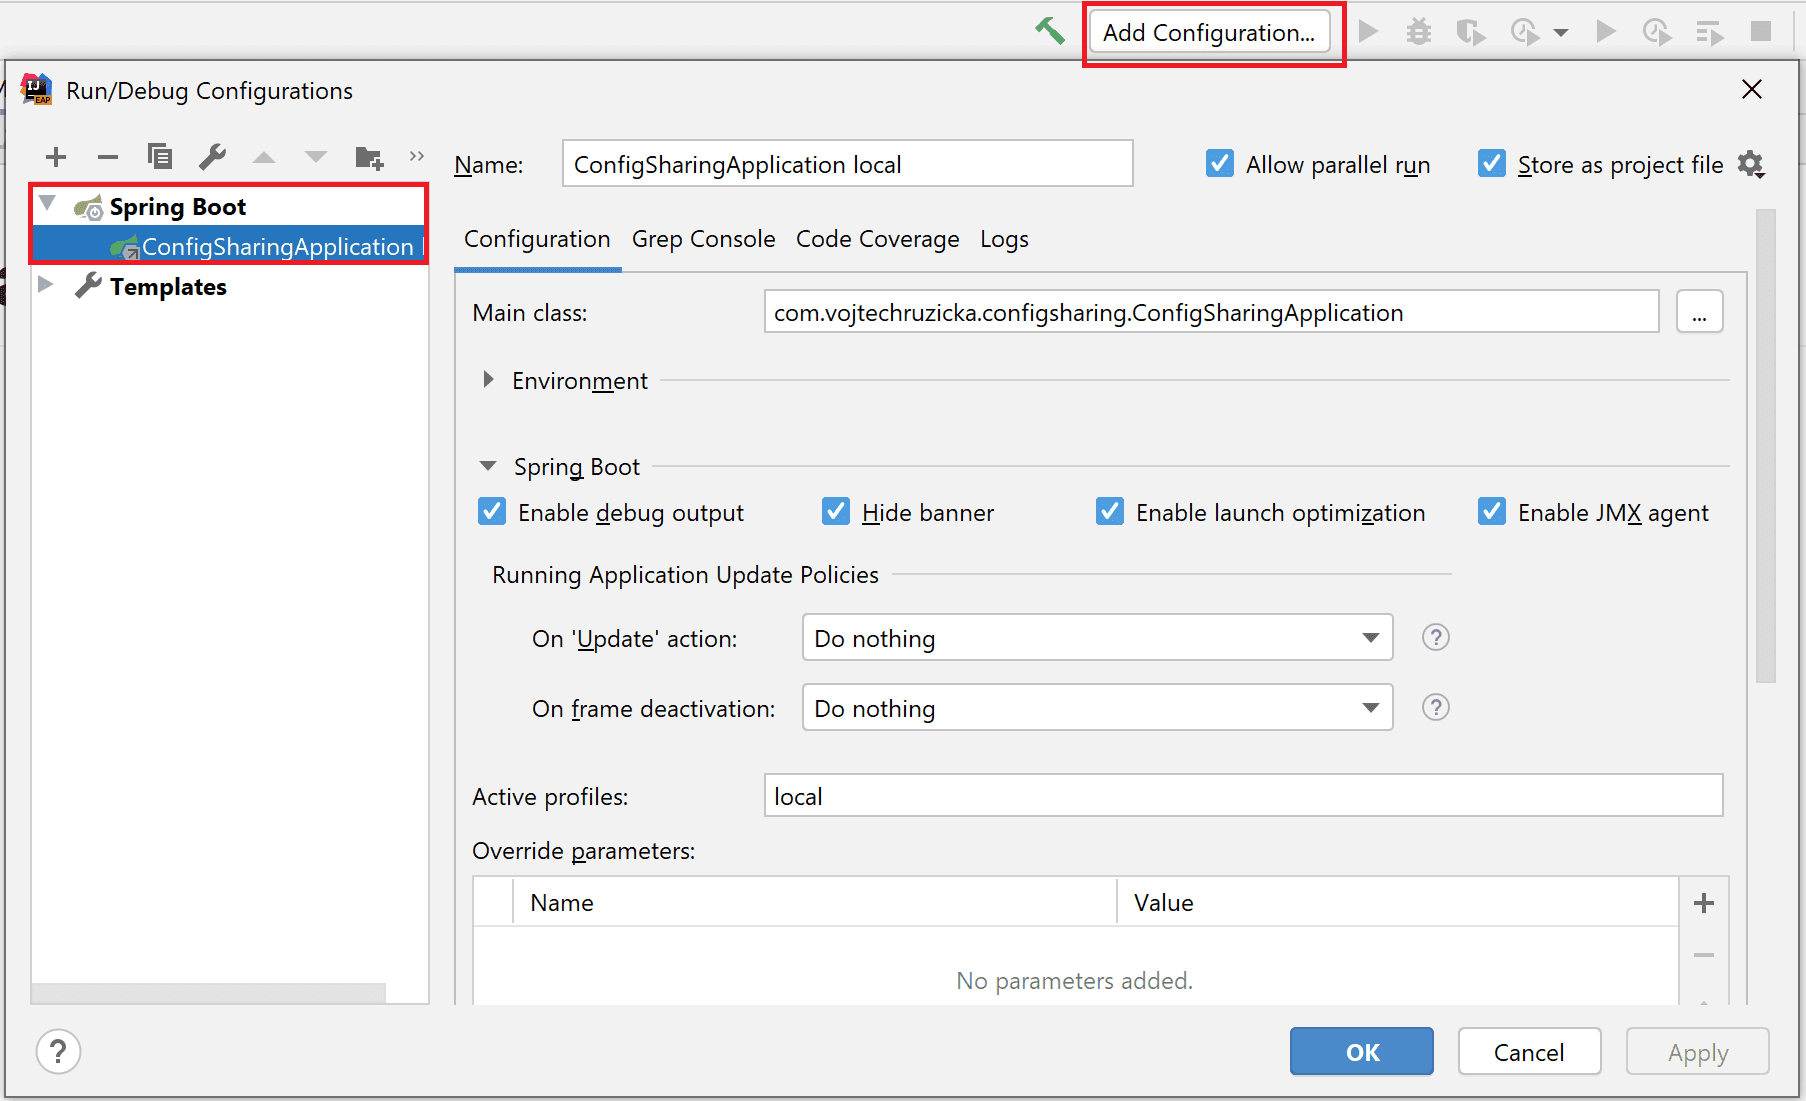This screenshot has width=1806, height=1101.
Task: Click the green hammer Build icon
Action: 1049,31
